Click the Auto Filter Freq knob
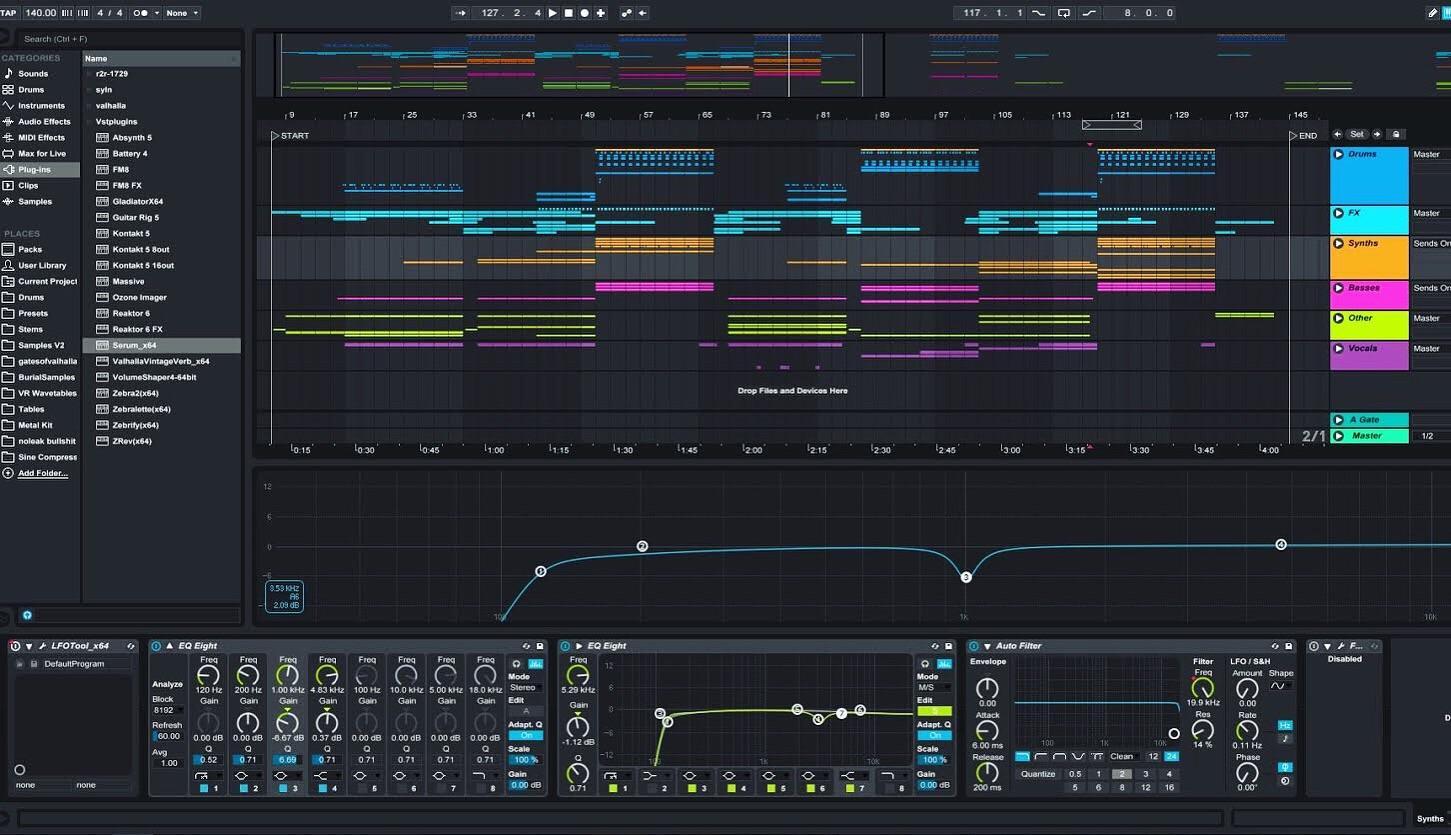Screen dimensions: 1451x835 [1204, 688]
